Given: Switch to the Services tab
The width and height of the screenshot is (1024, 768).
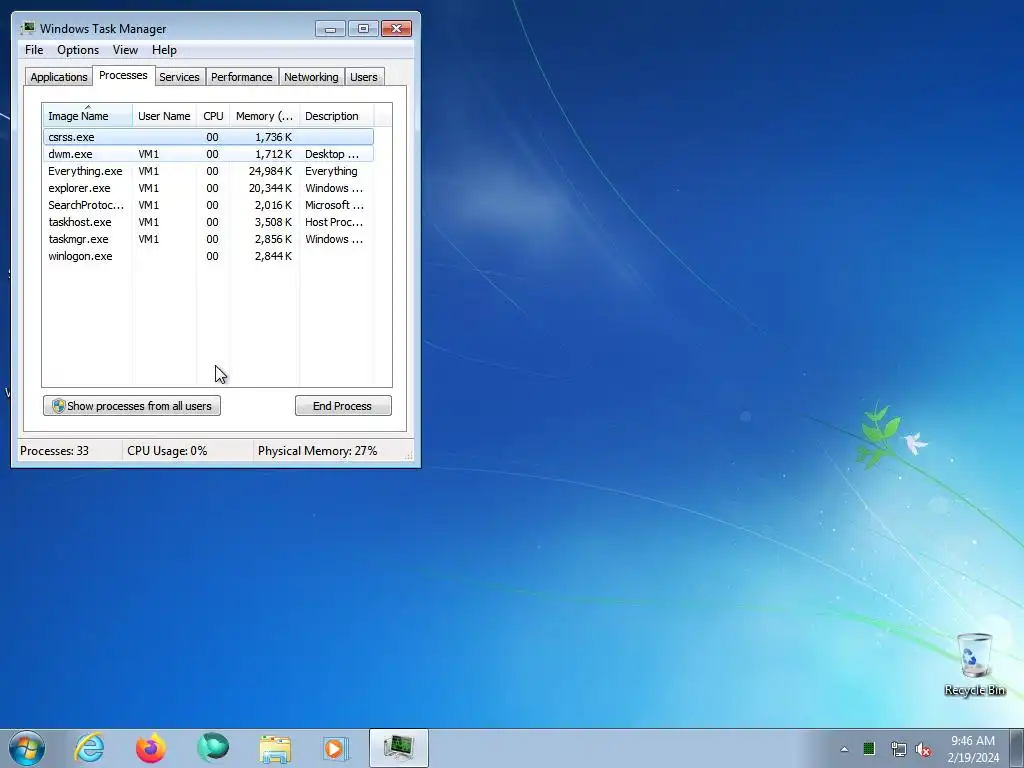Looking at the screenshot, I should (x=180, y=77).
